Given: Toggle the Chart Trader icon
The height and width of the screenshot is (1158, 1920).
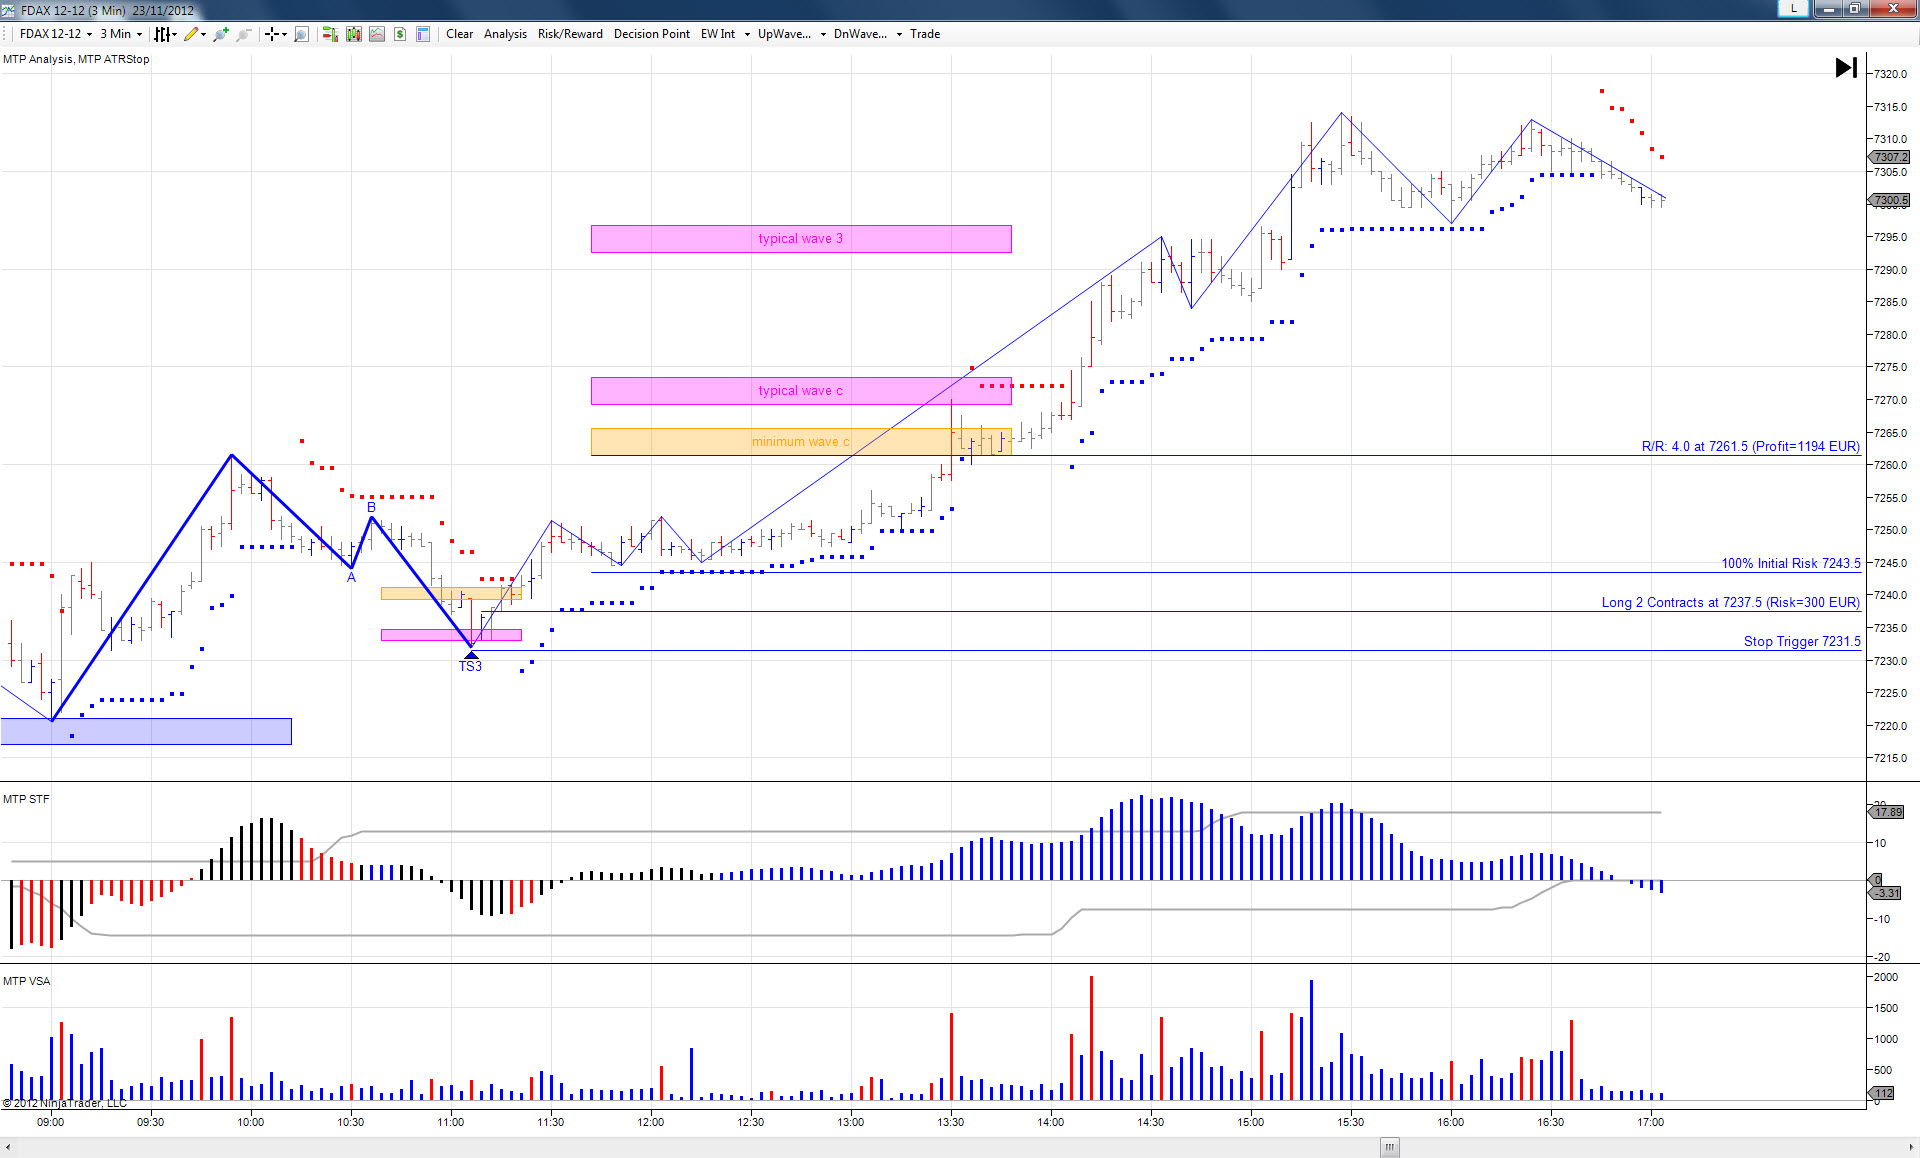Looking at the screenshot, I should coord(329,34).
